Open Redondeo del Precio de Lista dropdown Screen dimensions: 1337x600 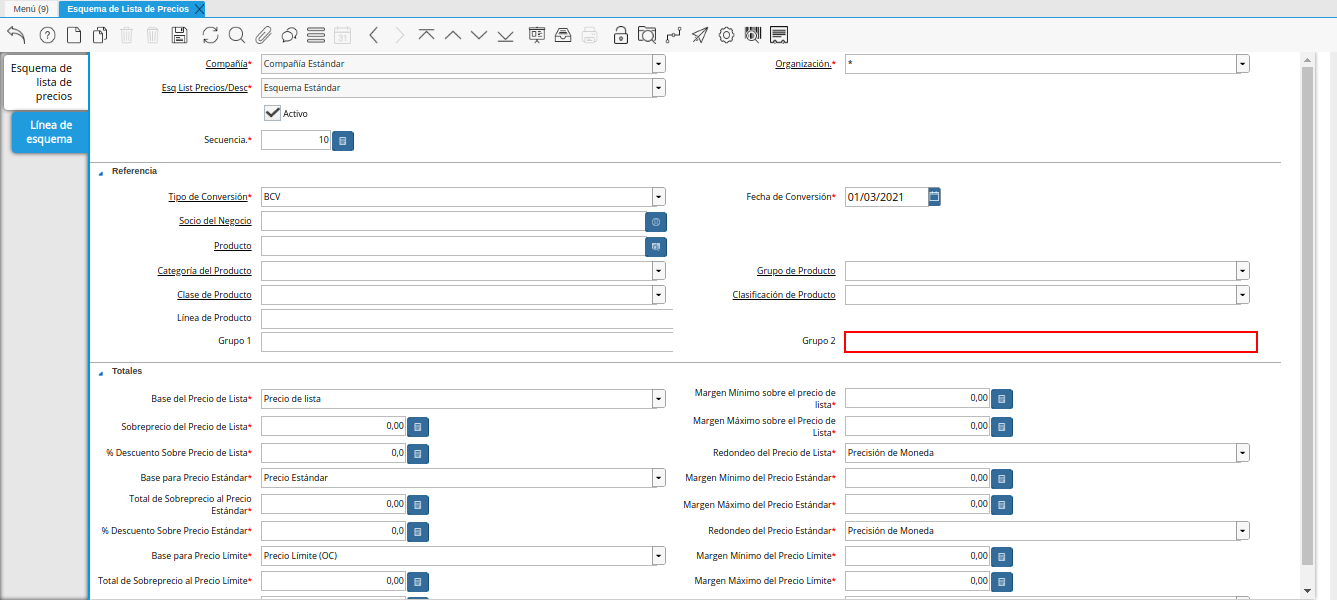point(1242,453)
